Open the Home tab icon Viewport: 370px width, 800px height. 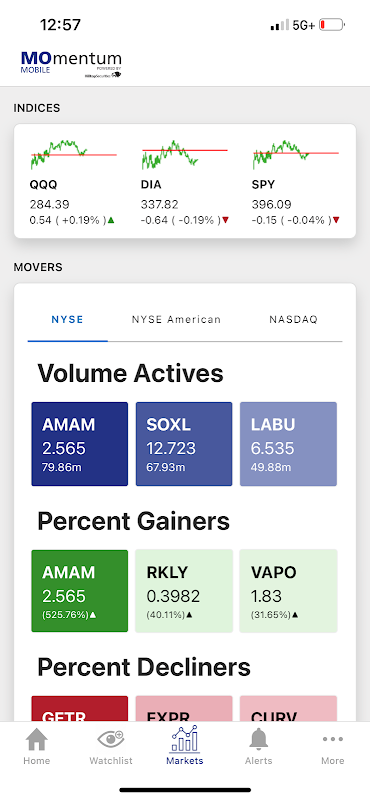37,739
